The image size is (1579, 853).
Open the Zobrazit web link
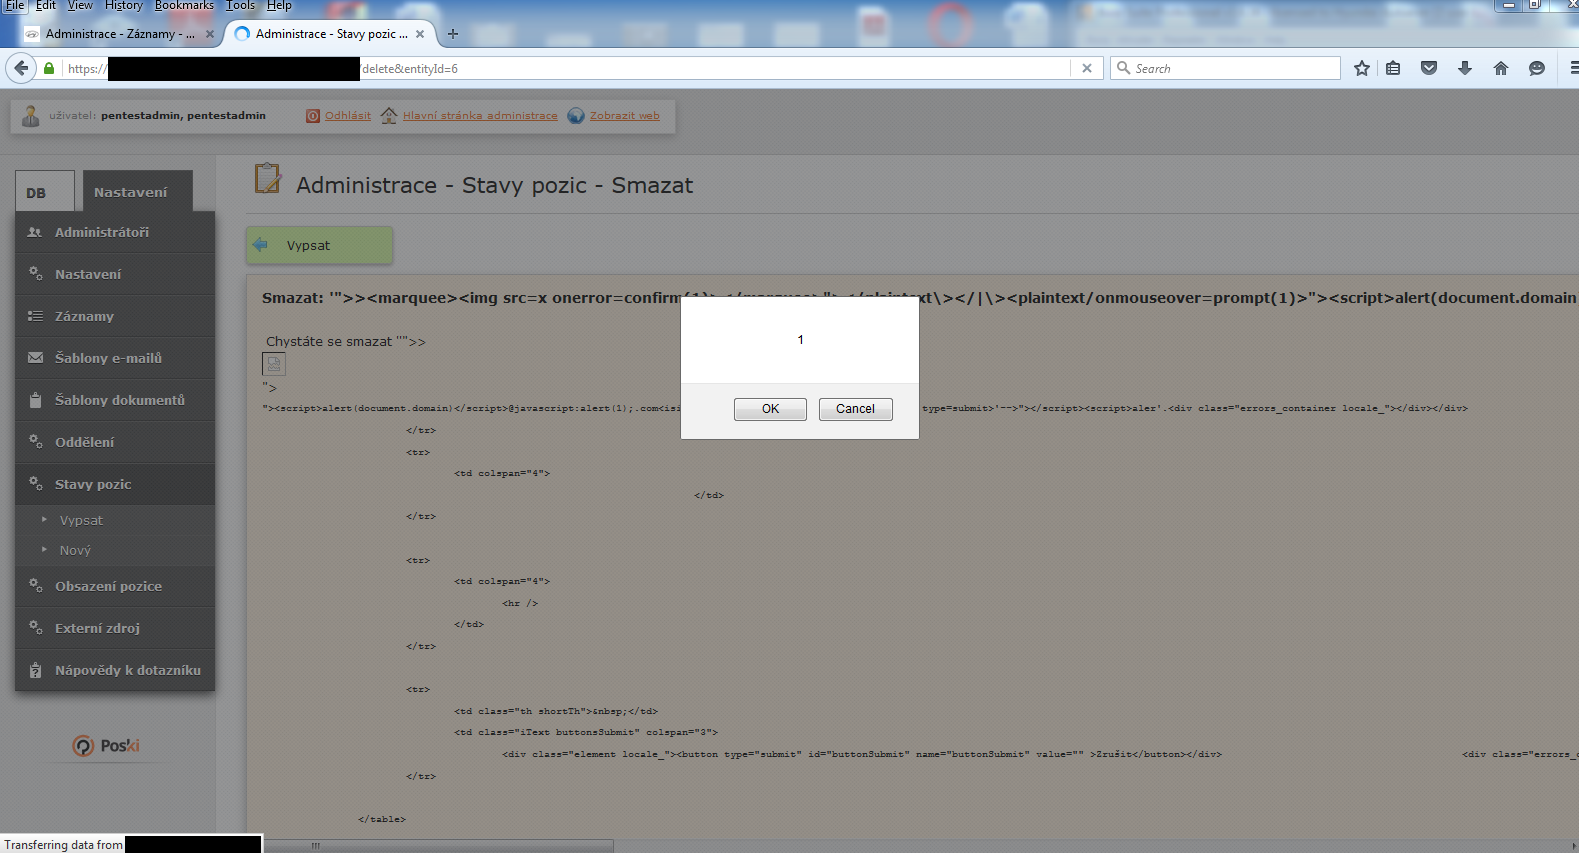pos(625,116)
